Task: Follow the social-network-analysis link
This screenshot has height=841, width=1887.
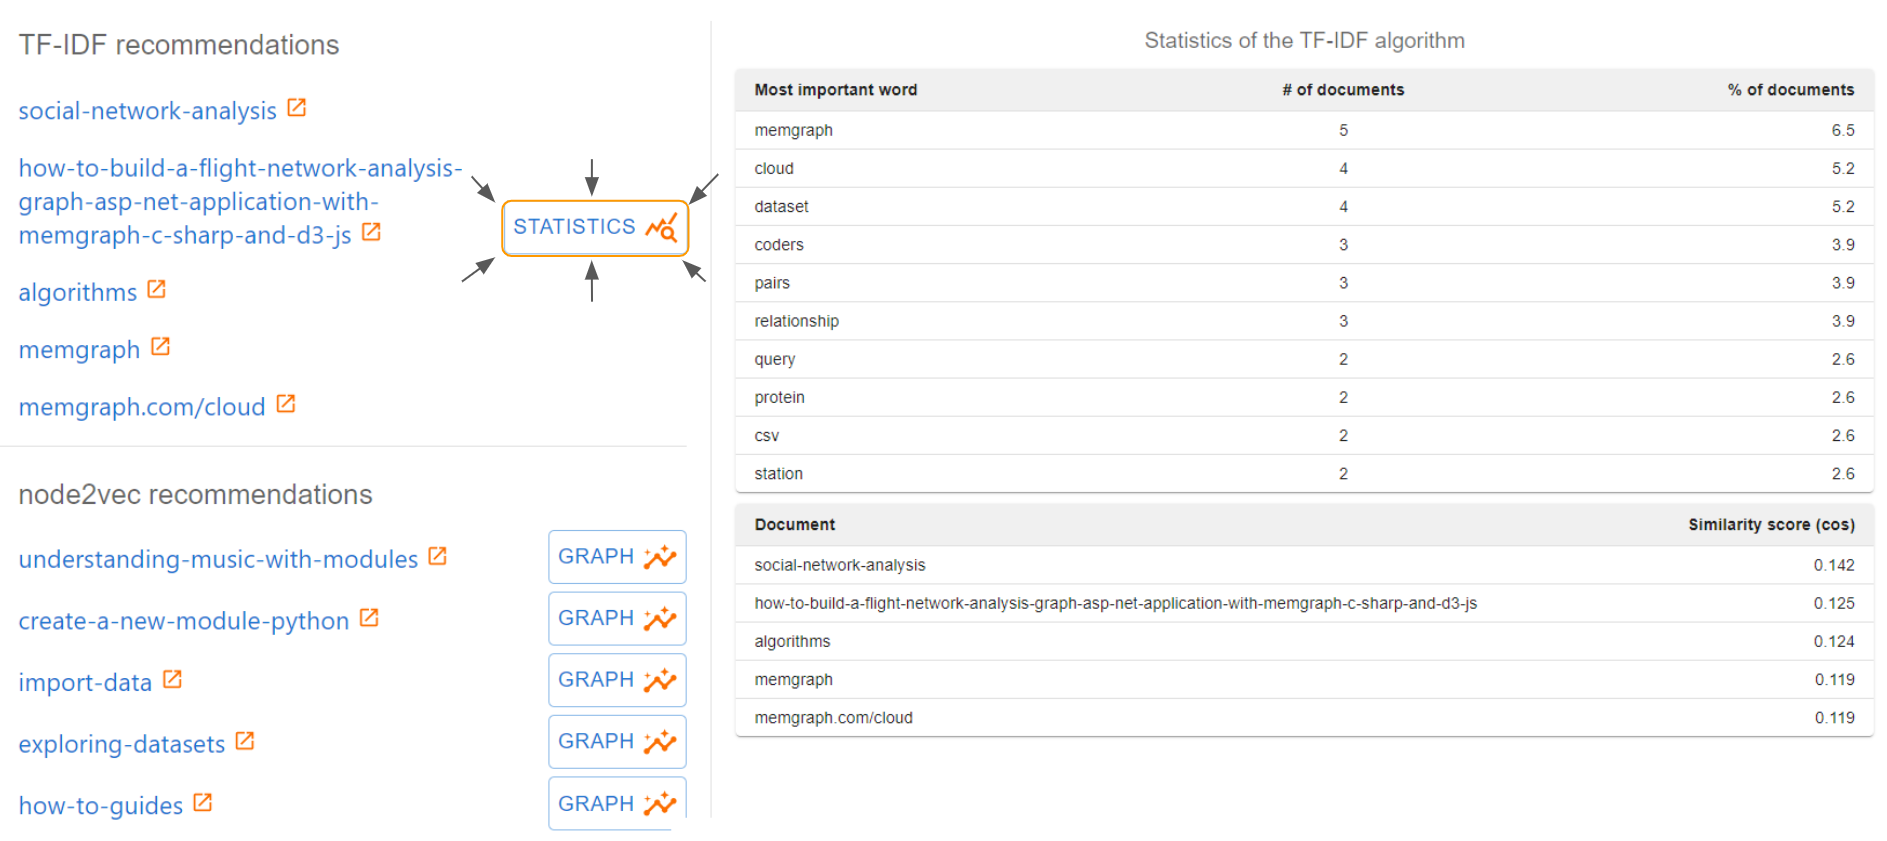Action: click(x=147, y=111)
